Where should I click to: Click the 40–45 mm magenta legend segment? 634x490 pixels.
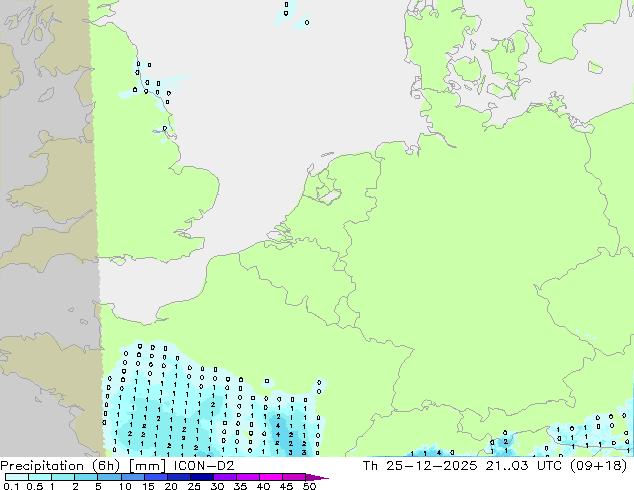click(270, 477)
